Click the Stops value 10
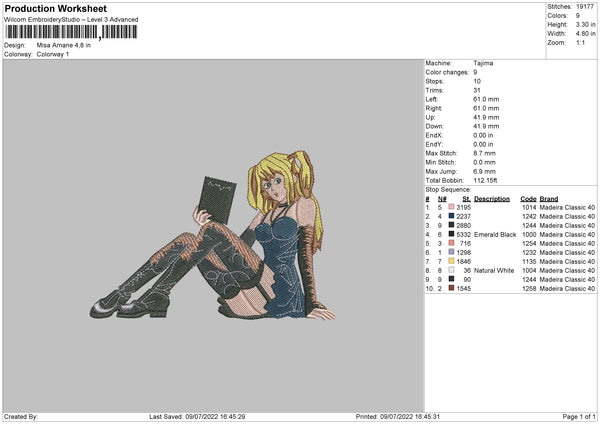600x424 pixels. [x=477, y=81]
